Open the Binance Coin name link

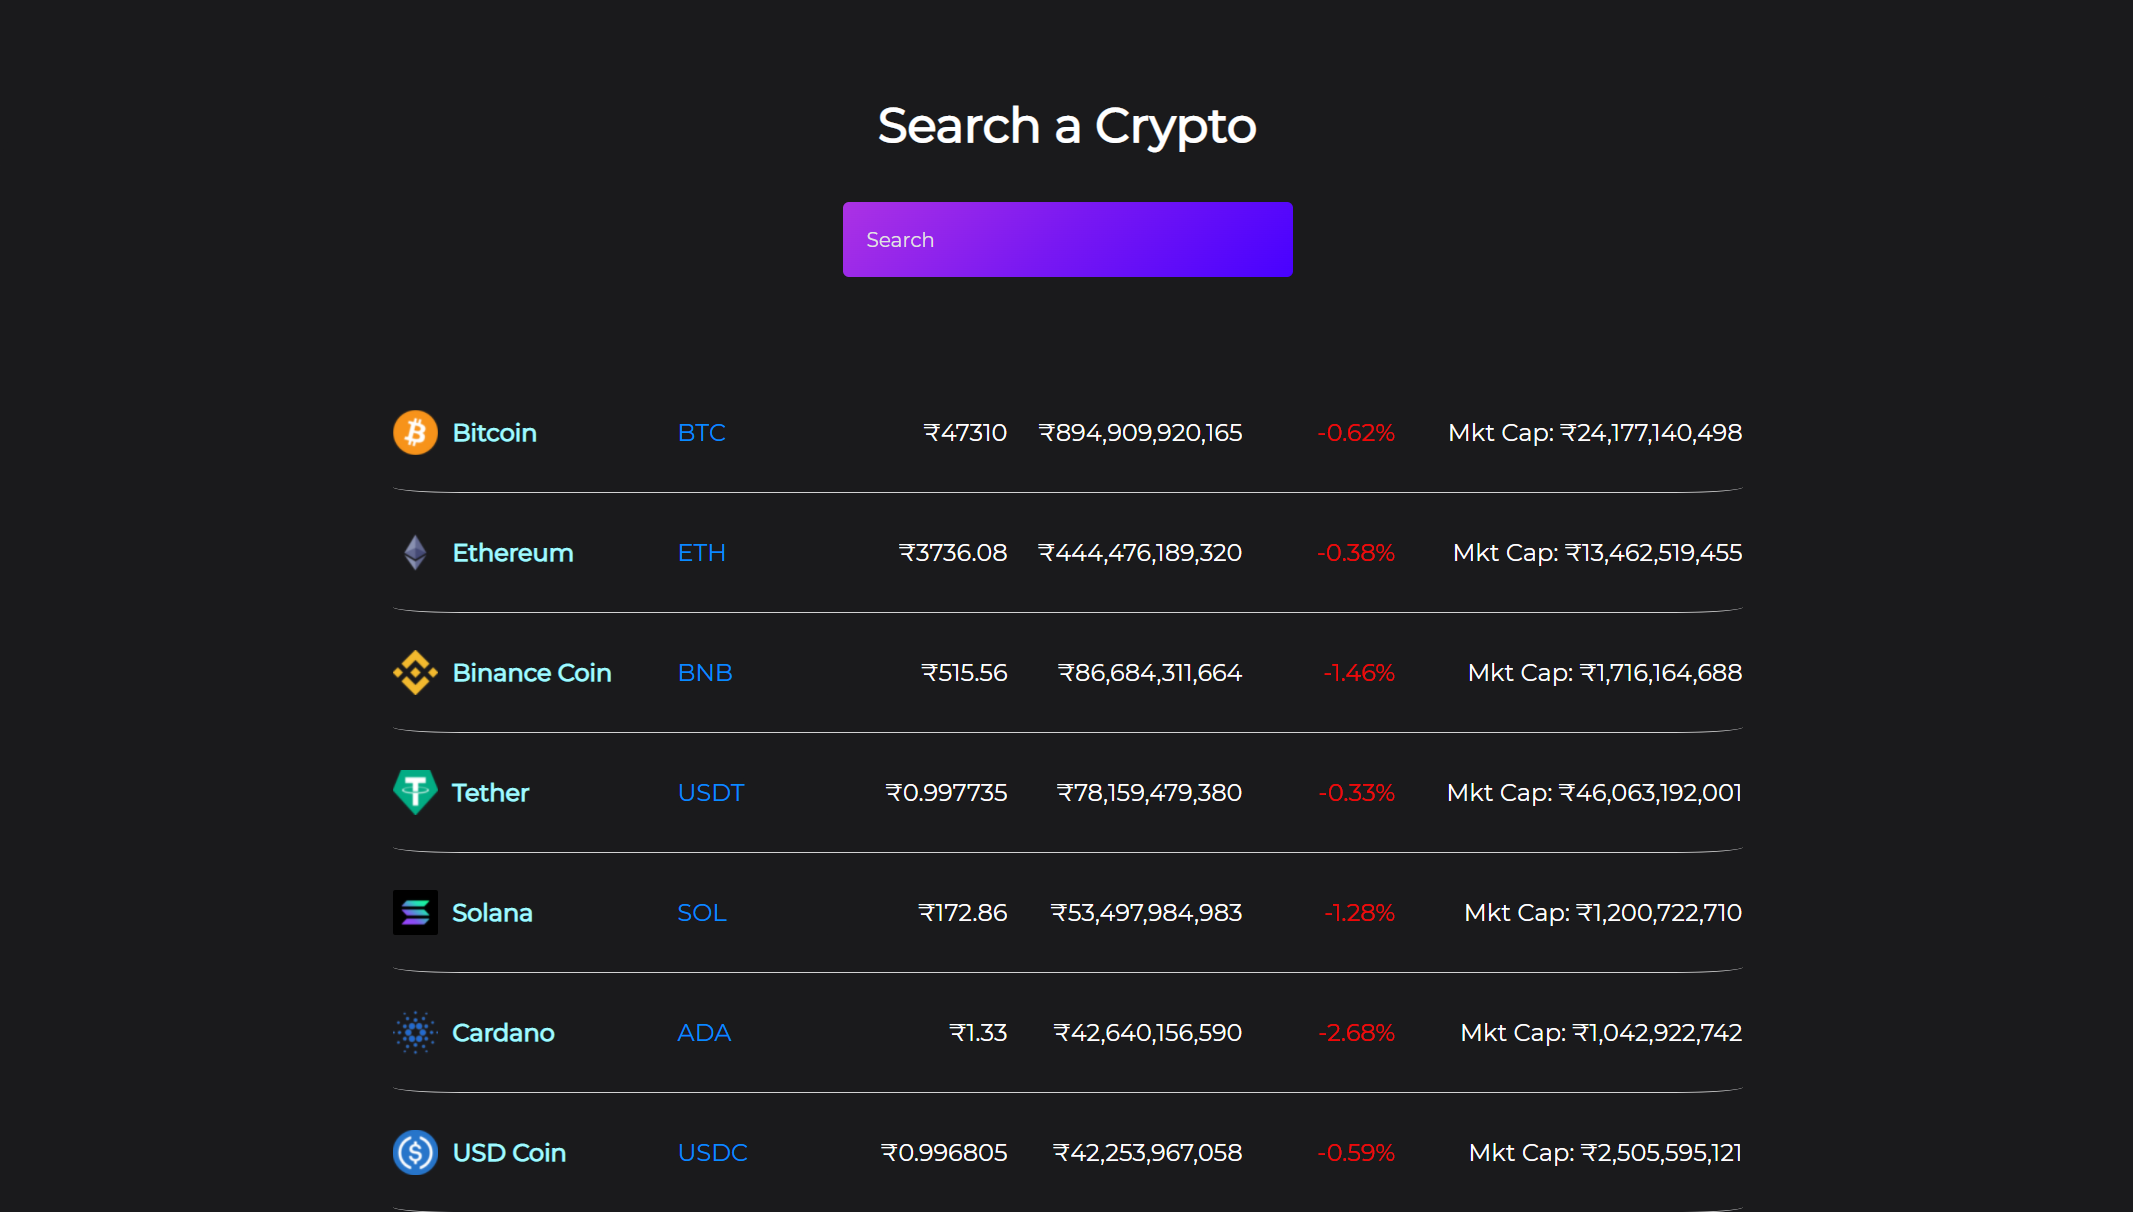tap(531, 673)
